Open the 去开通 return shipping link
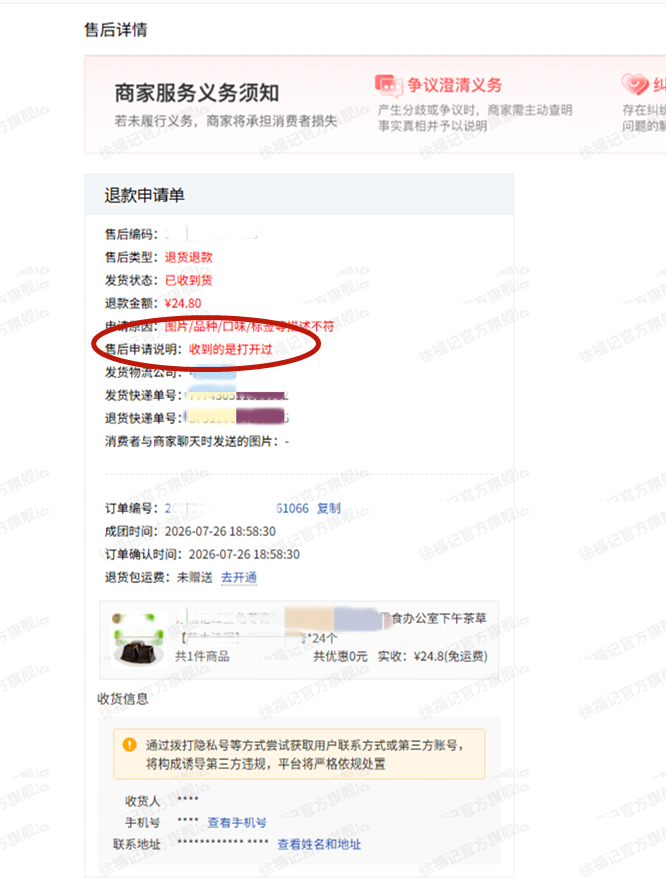Viewport: 666px width, 878px height. pos(239,577)
